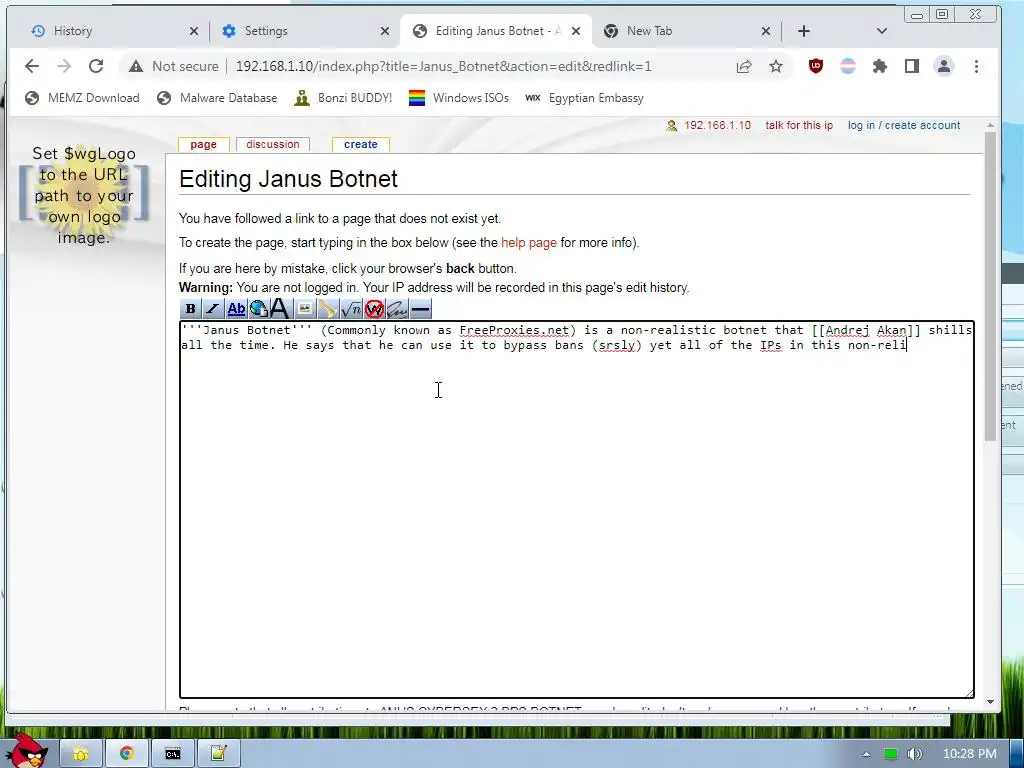The height and width of the screenshot is (768, 1024).
Task: Insert internal link with Ab icon
Action: 236,309
